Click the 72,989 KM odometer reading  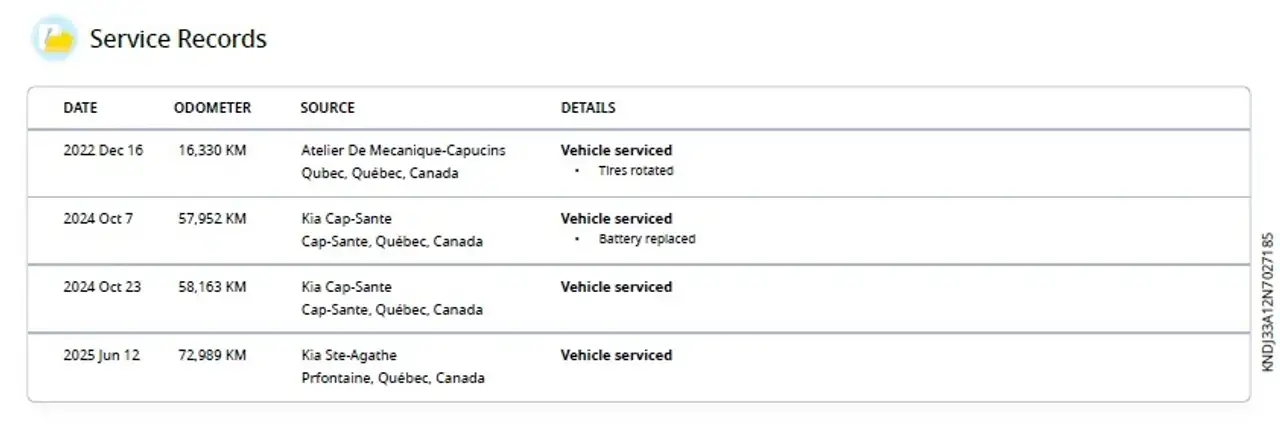click(212, 355)
